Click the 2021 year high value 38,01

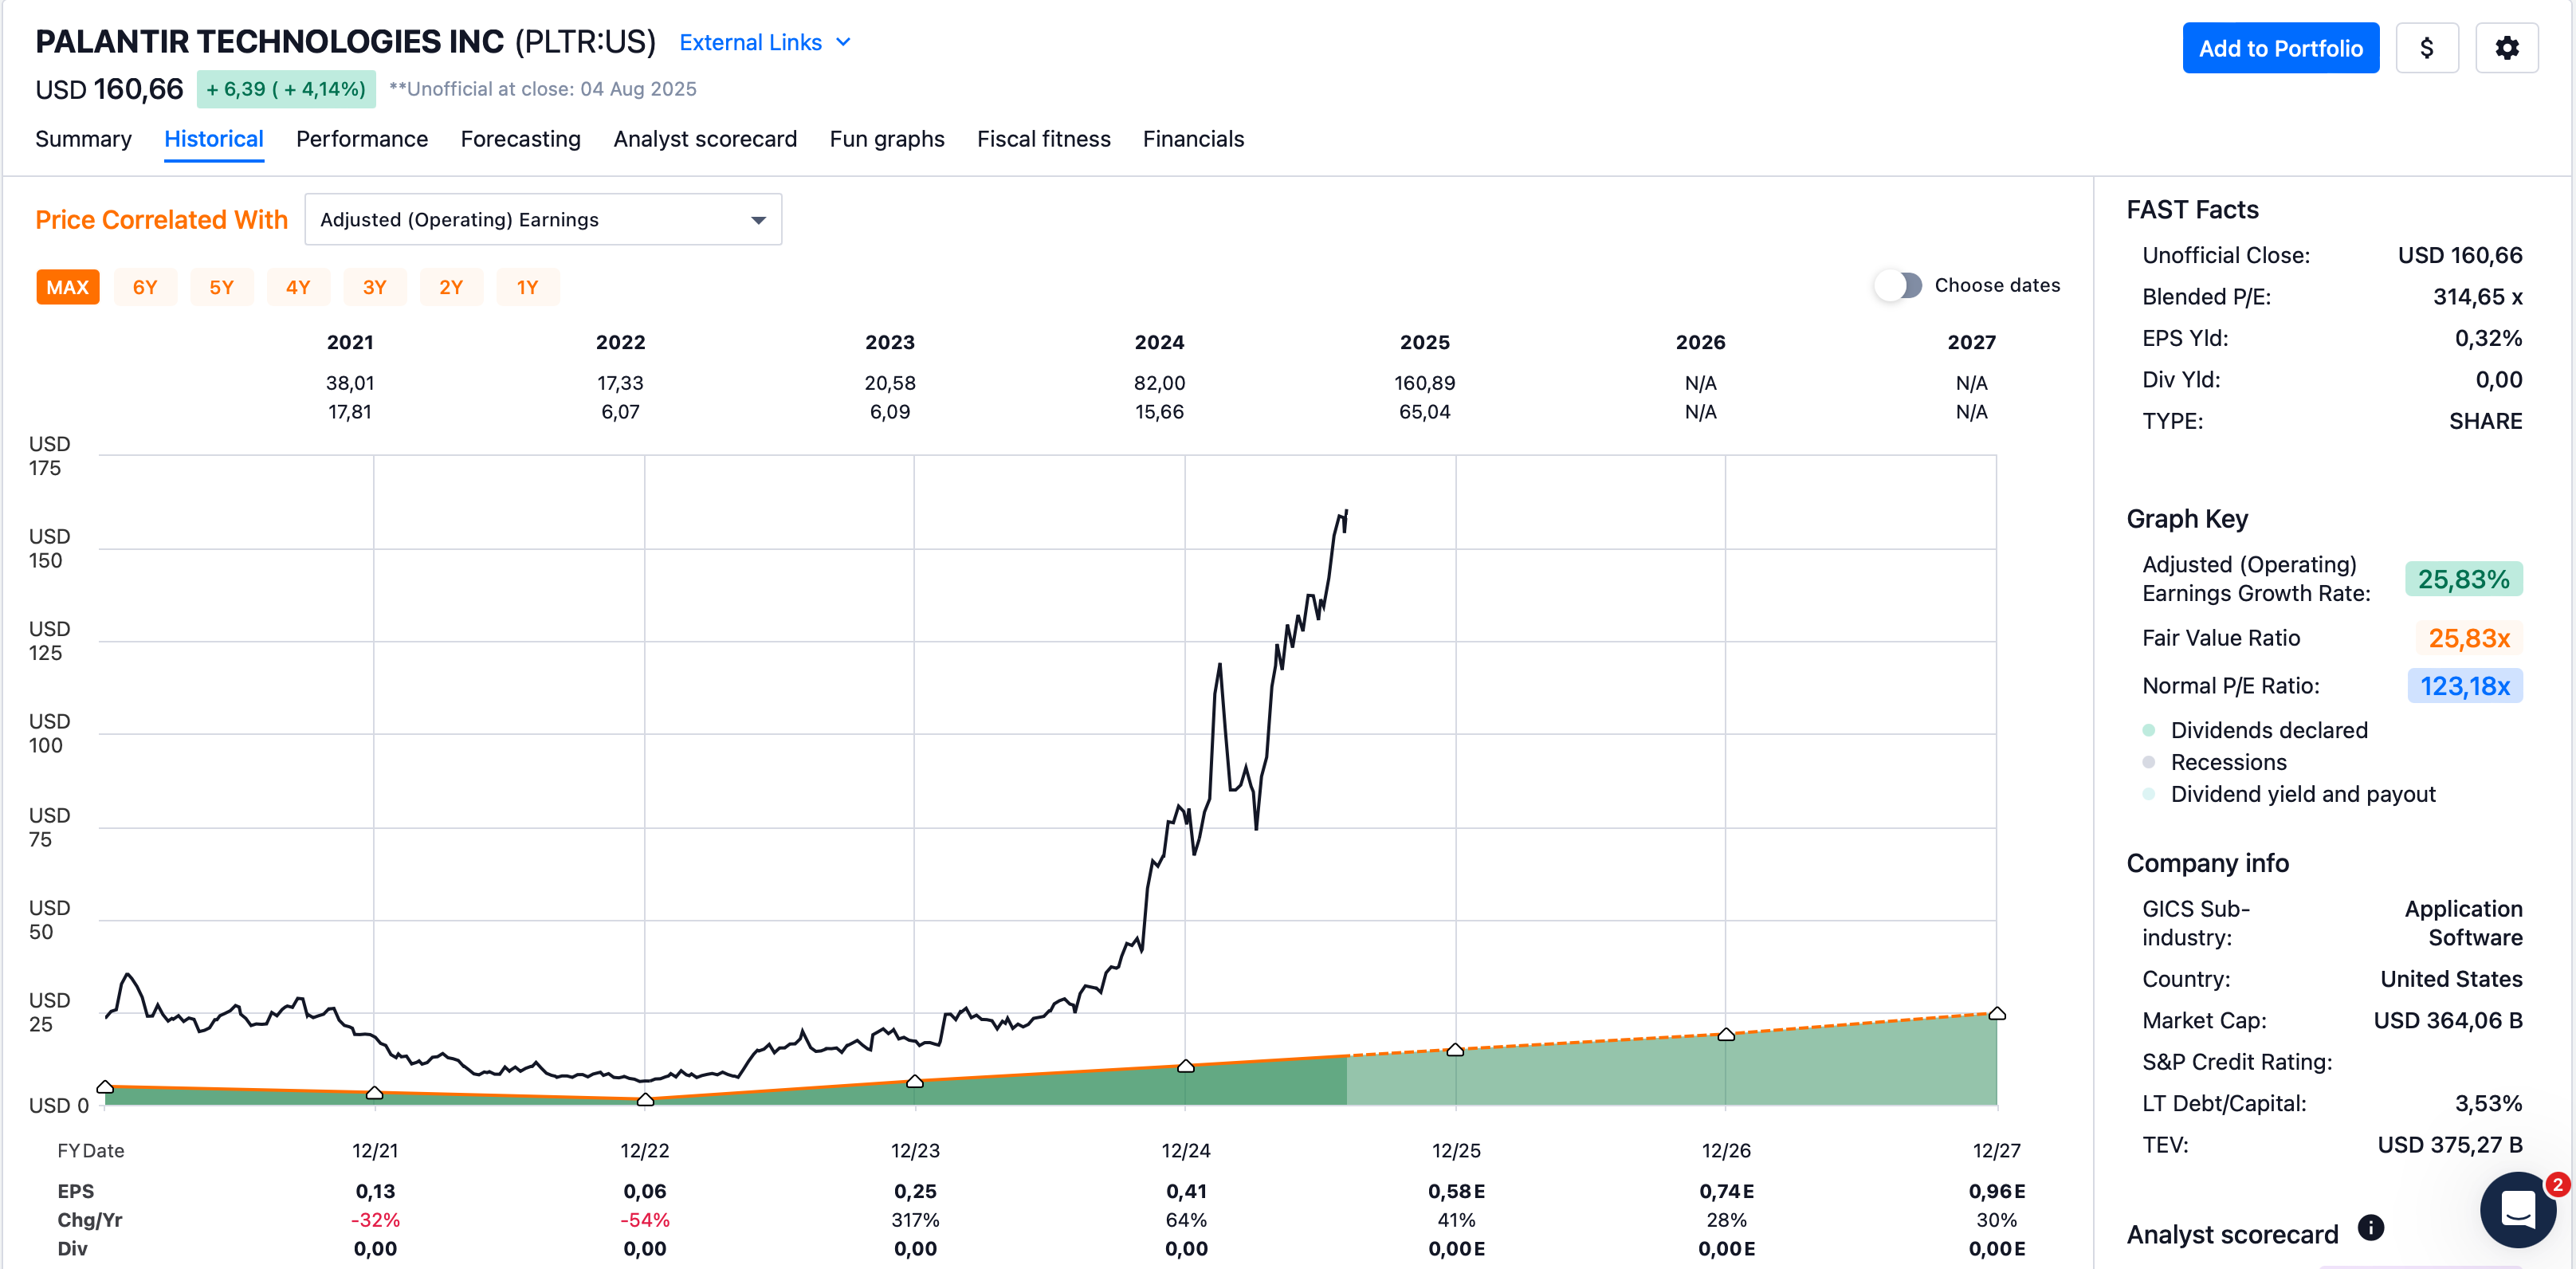coord(350,383)
